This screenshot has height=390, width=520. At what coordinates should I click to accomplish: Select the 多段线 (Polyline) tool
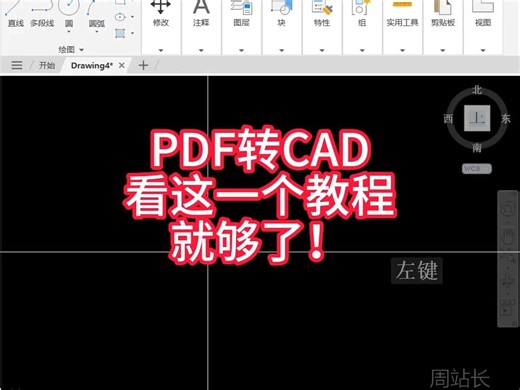[x=42, y=15]
